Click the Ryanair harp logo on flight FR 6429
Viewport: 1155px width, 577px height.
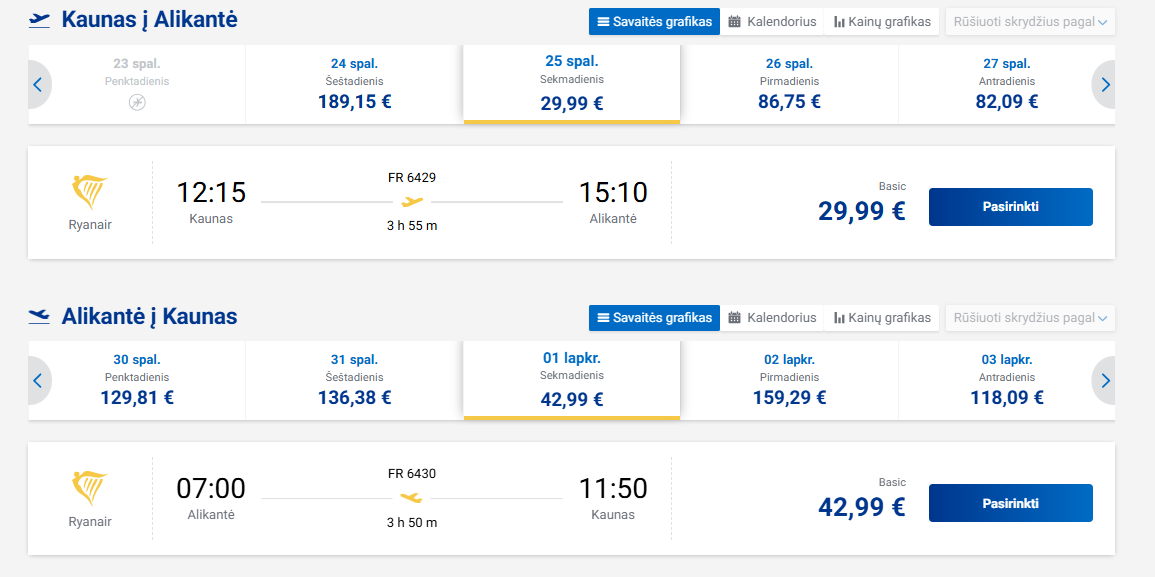pos(89,193)
